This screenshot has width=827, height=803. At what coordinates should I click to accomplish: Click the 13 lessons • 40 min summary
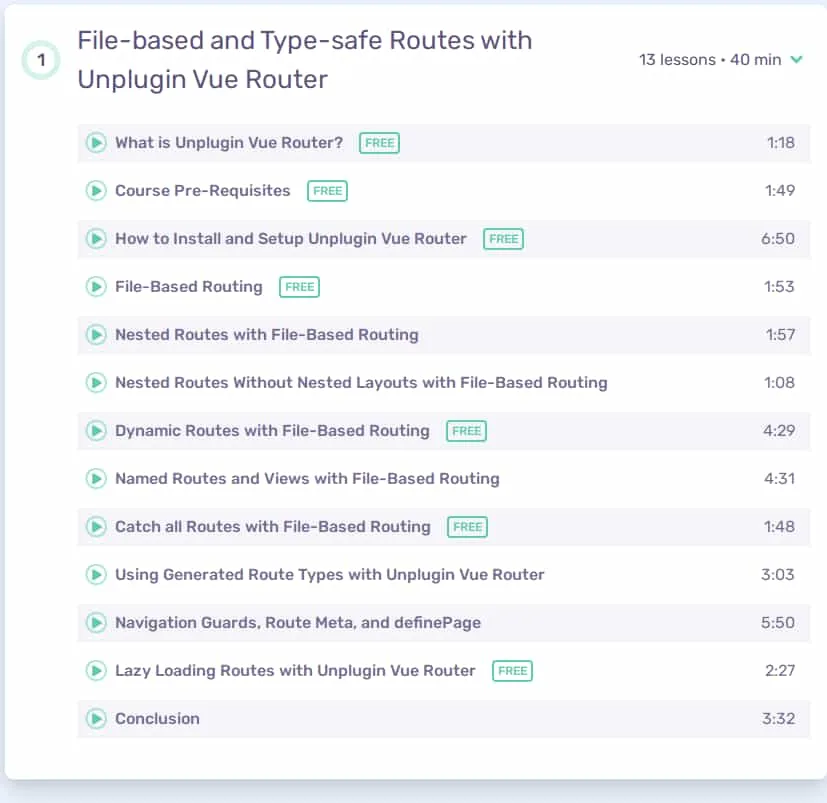[710, 60]
